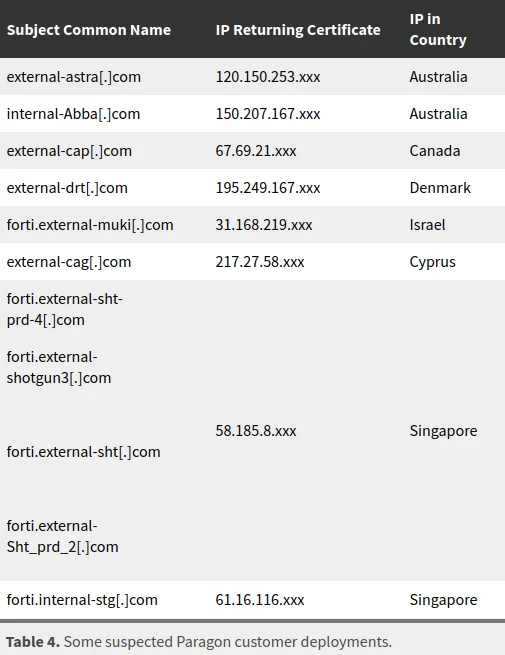
Task: Select the internal-Abba[.]com cell
Action: click(x=74, y=114)
